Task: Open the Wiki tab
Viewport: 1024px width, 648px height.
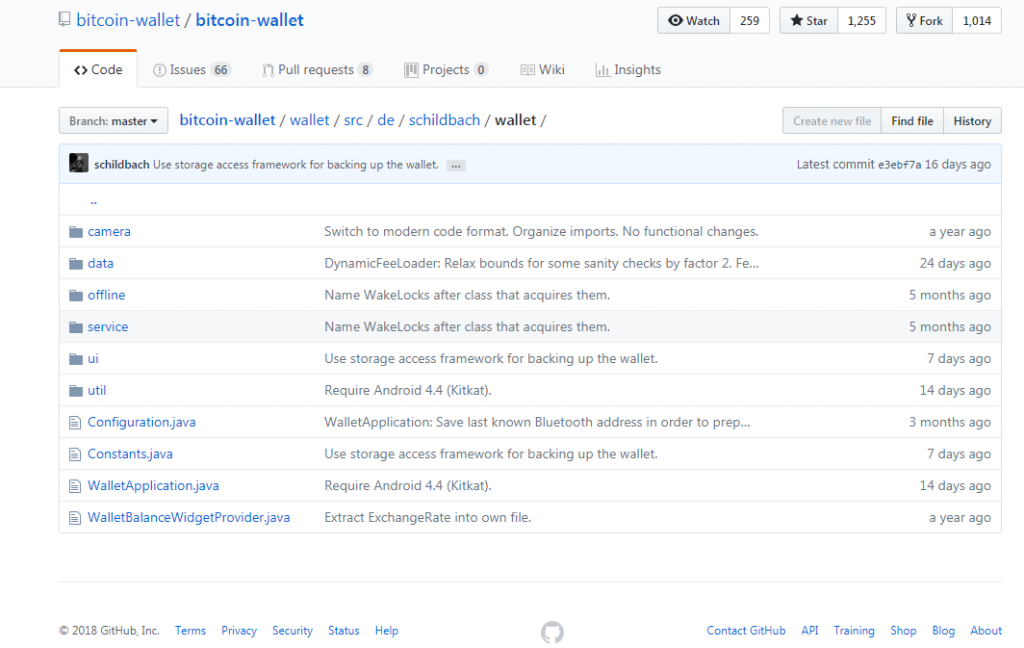Action: pos(543,70)
